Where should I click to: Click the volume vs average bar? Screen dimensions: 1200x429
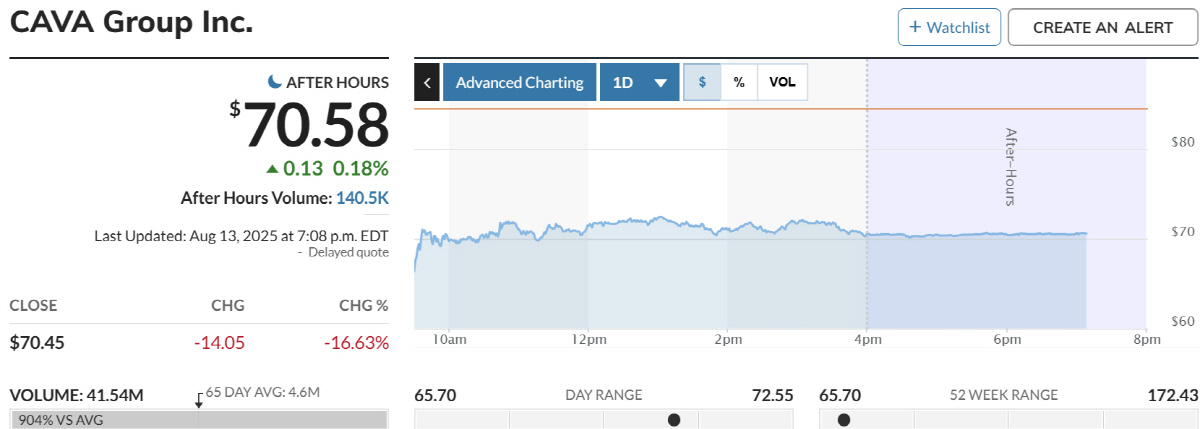pyautogui.click(x=198, y=420)
